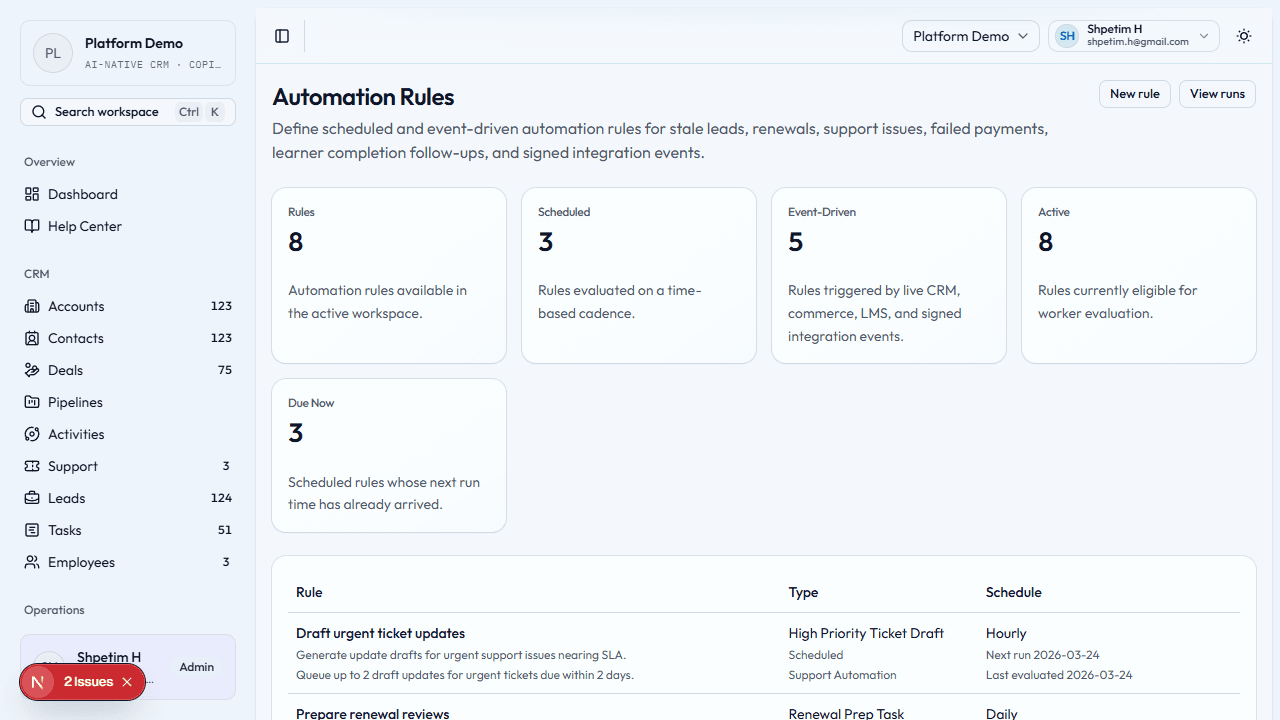This screenshot has width=1280, height=720.
Task: Click the New rule button
Action: click(x=1134, y=94)
